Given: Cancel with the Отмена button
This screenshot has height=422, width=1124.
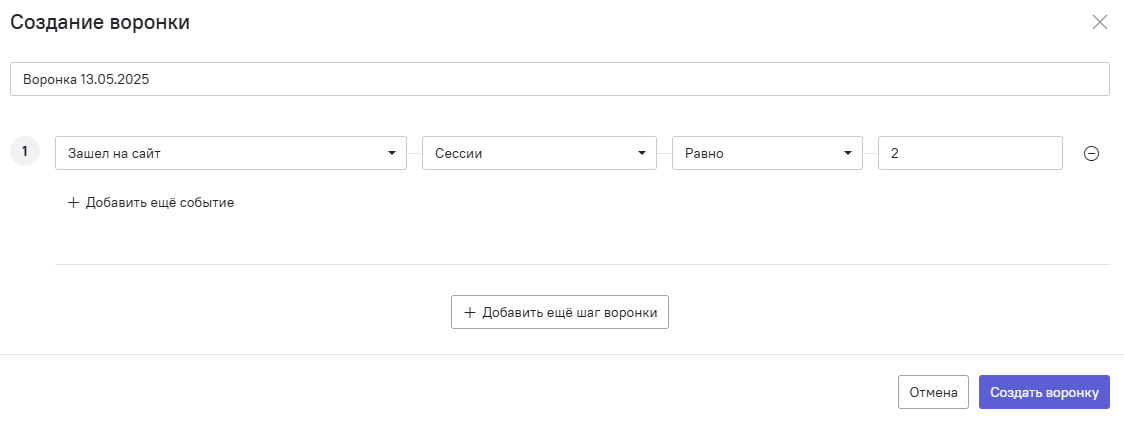Looking at the screenshot, I should click(933, 392).
